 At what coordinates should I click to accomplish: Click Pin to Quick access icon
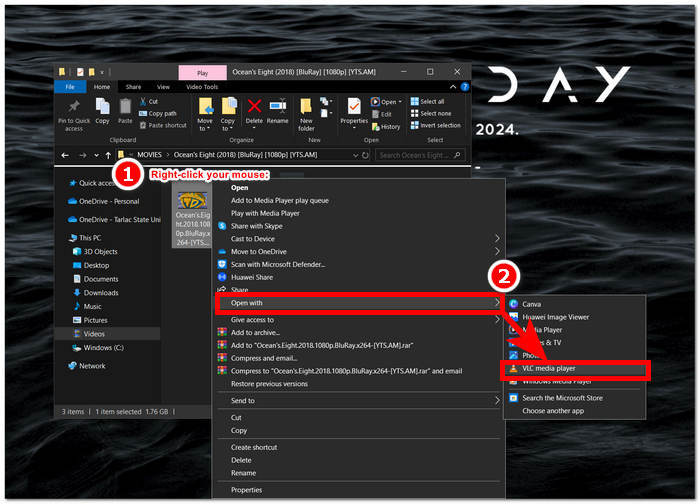point(74,106)
